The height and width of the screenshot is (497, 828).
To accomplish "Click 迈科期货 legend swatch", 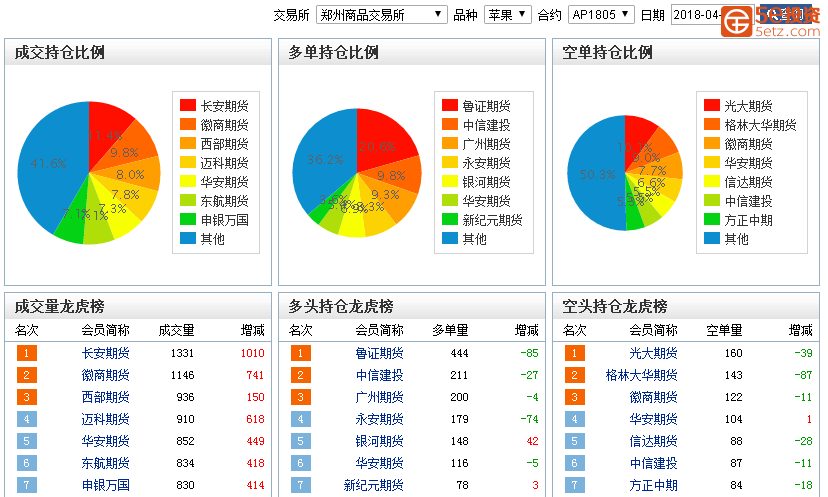I will 188,163.
